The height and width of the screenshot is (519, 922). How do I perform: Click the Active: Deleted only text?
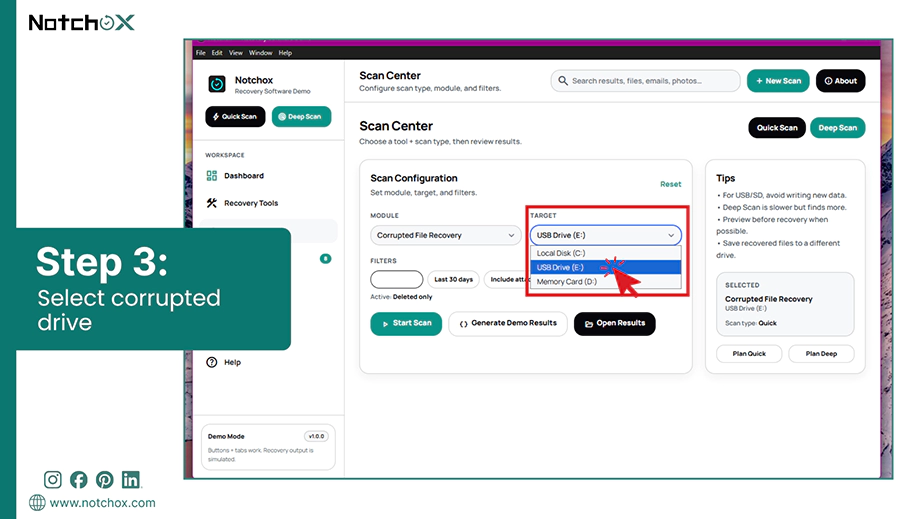click(x=401, y=297)
